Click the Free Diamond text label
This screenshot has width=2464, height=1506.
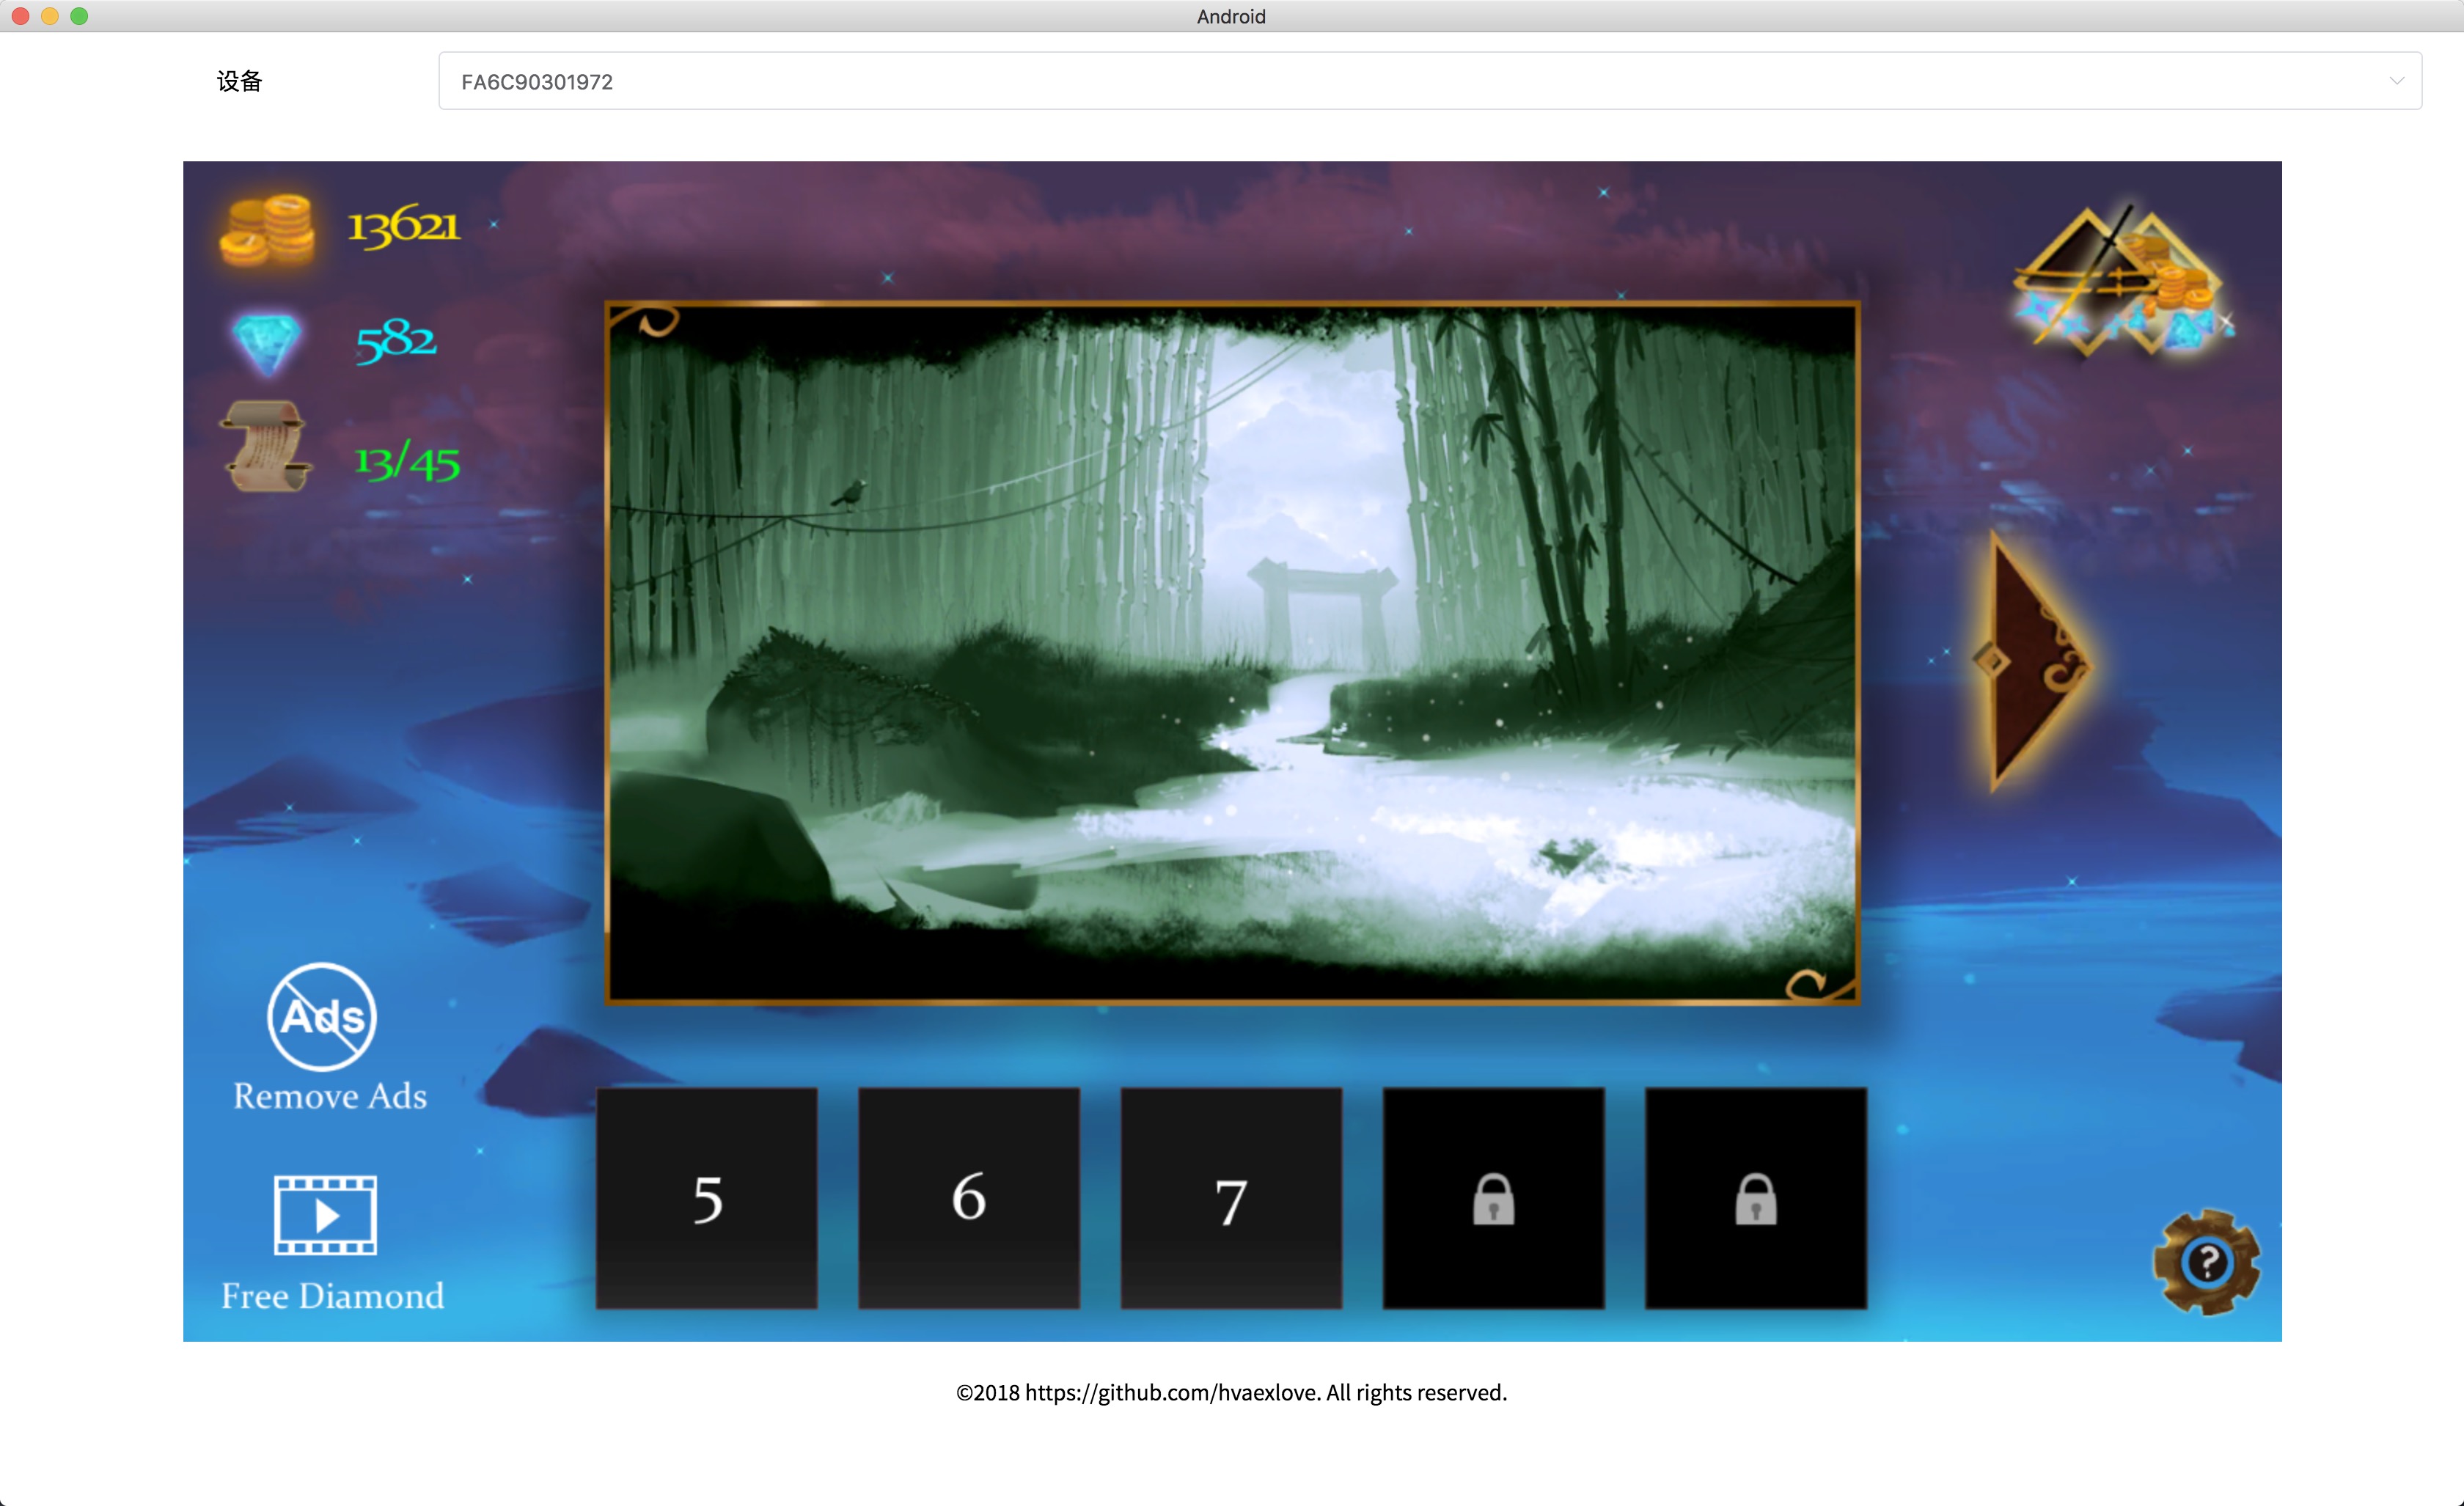332,1296
